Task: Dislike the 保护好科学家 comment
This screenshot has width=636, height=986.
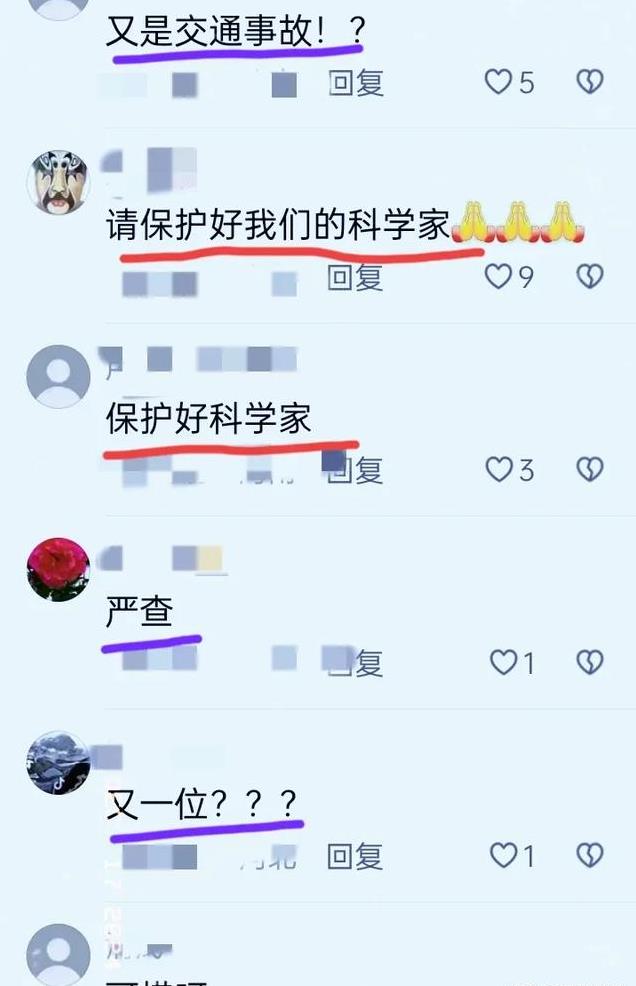Action: tap(590, 469)
